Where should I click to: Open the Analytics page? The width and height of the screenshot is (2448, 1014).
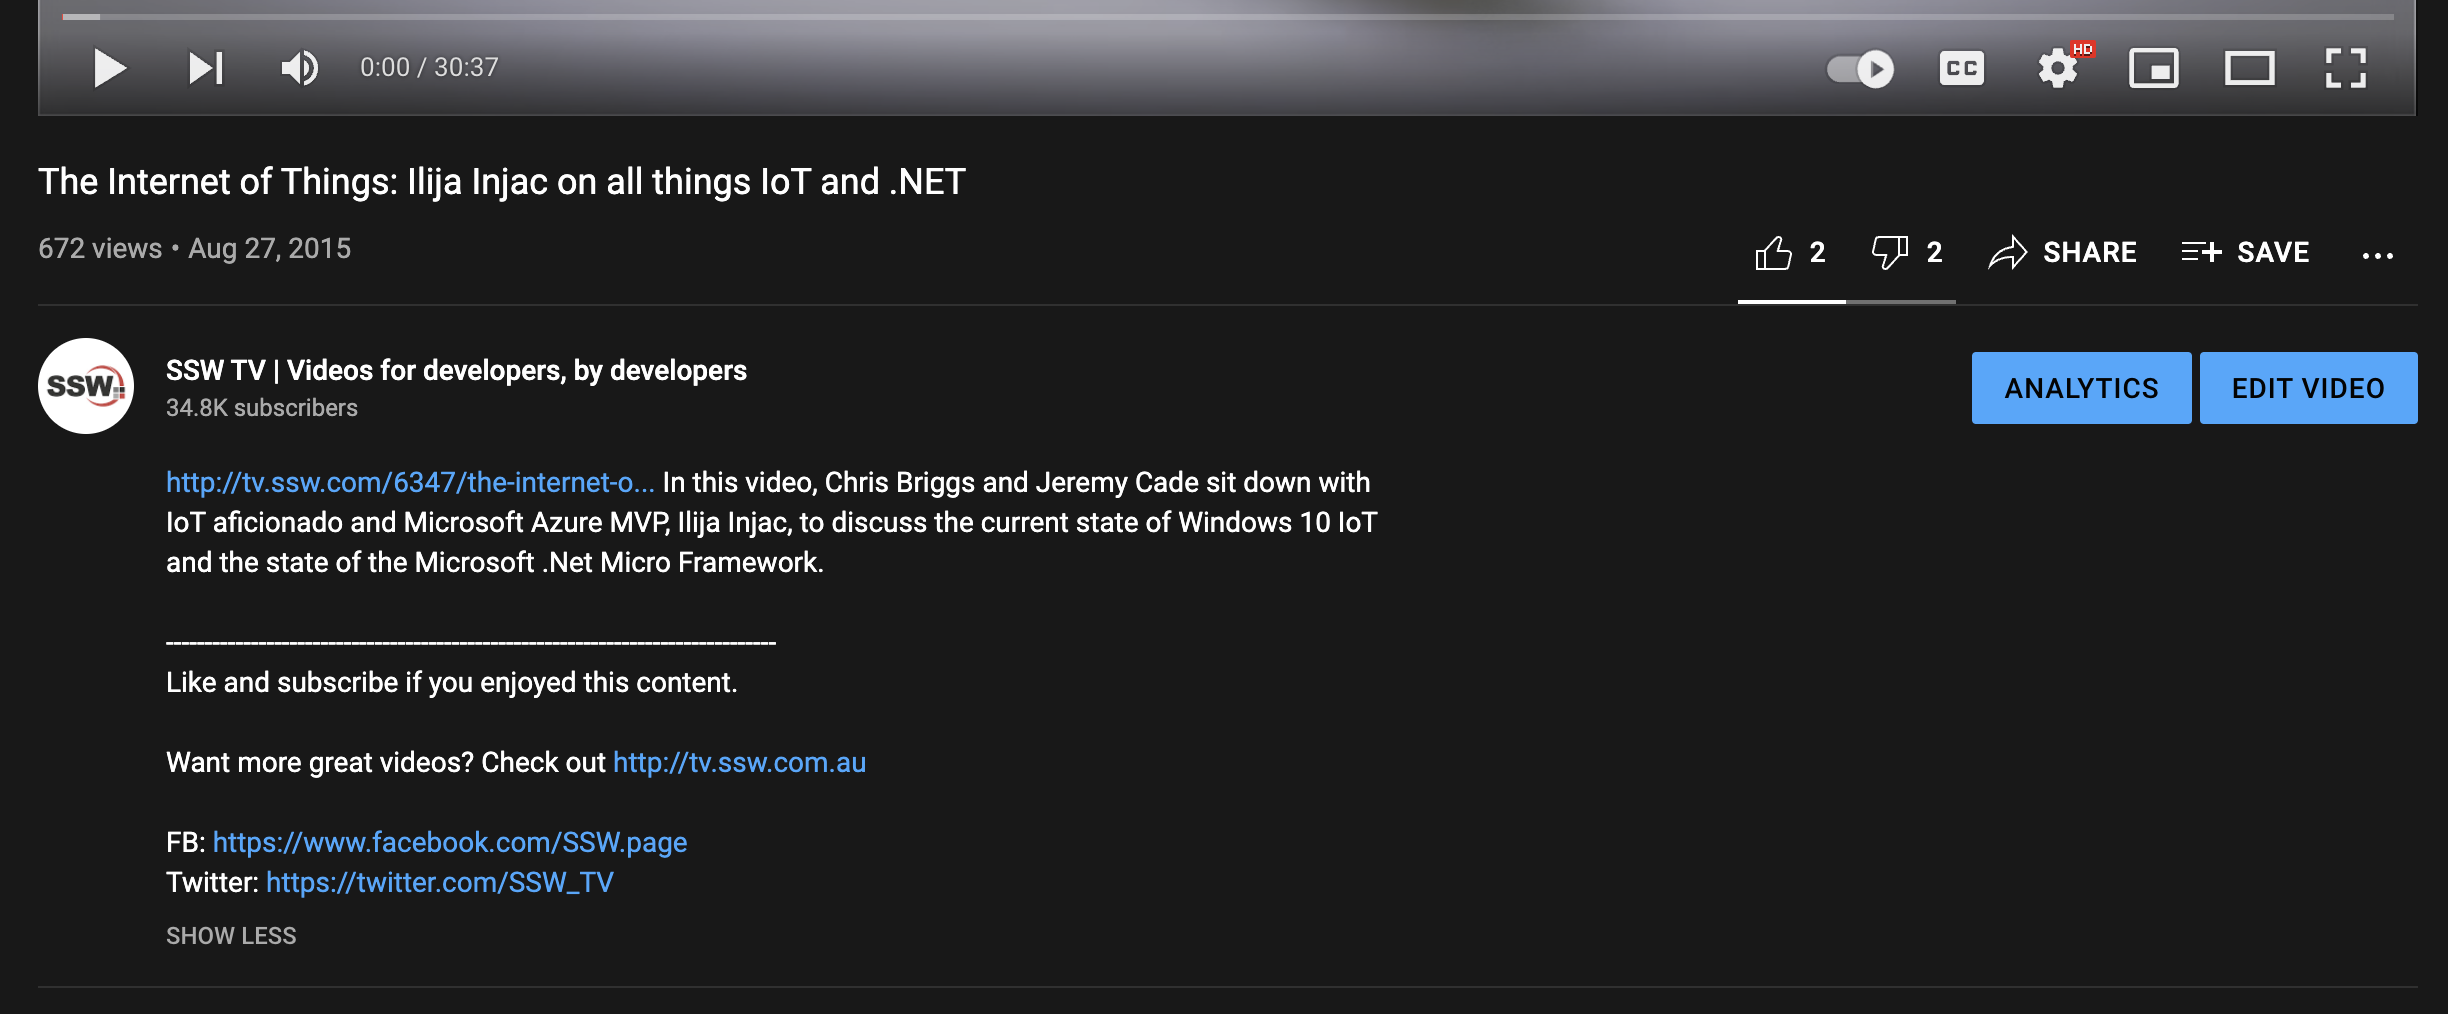click(x=2081, y=388)
